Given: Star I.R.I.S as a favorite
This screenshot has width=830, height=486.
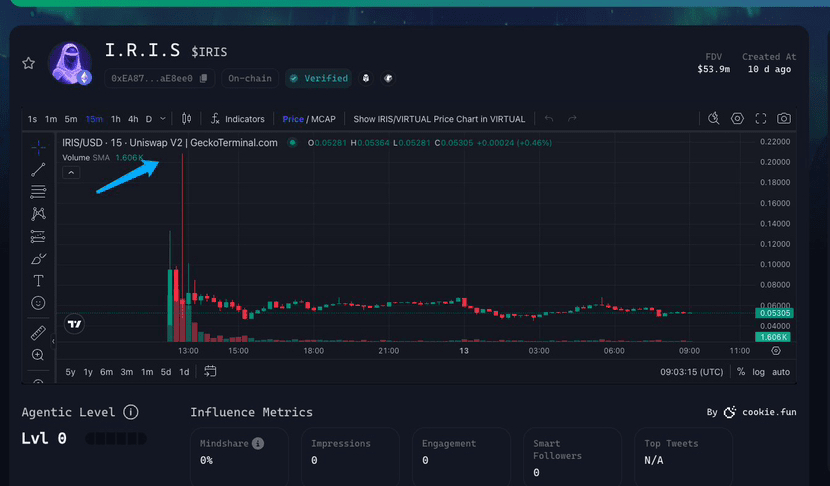Looking at the screenshot, I should coord(29,64).
